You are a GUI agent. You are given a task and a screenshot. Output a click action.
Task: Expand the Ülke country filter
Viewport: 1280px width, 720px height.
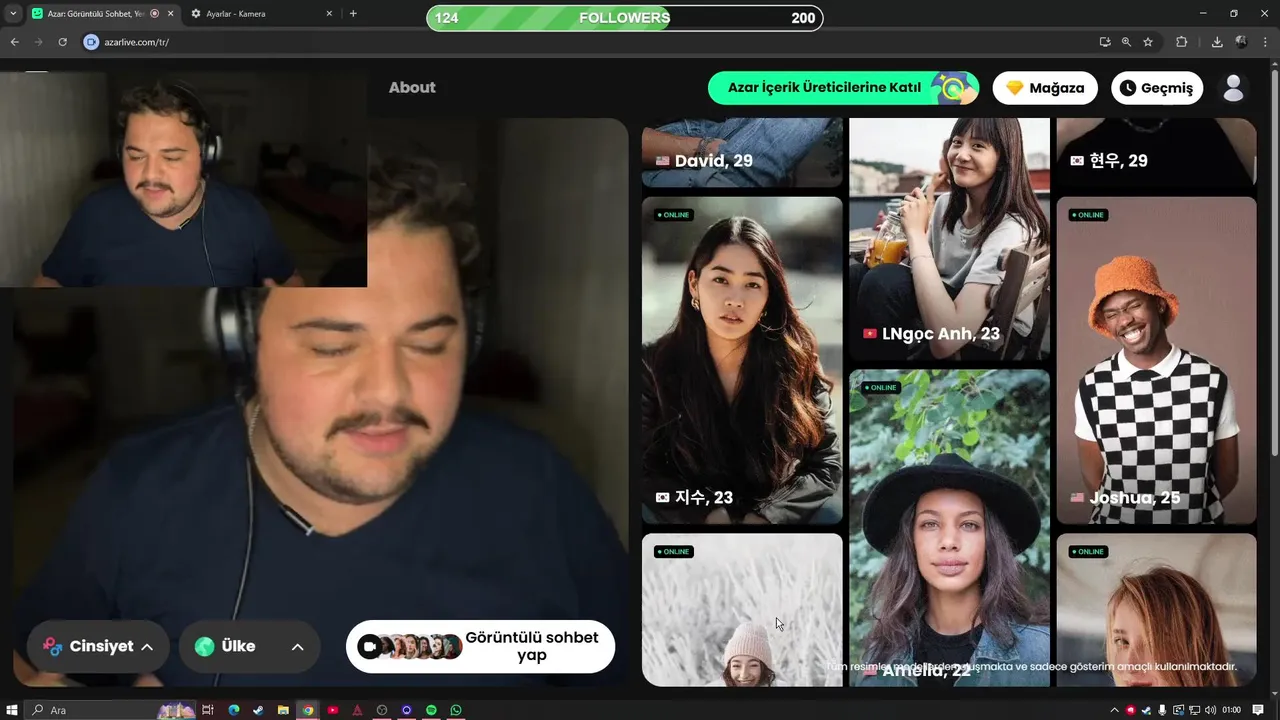pyautogui.click(x=249, y=647)
